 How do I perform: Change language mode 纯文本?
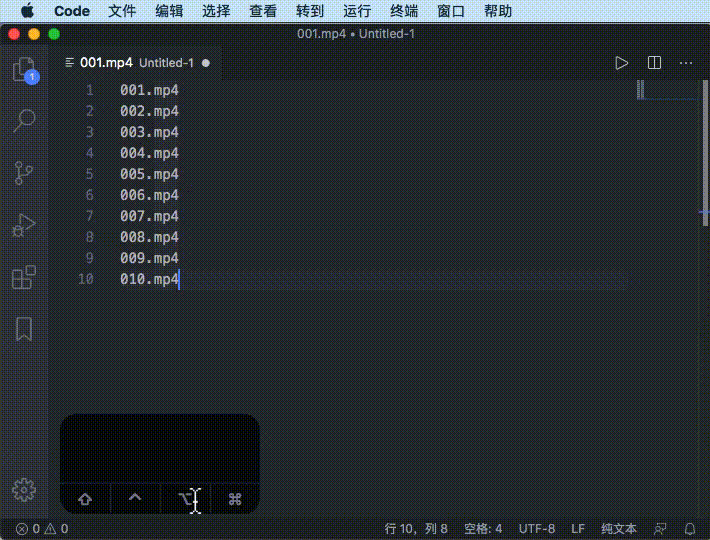pos(619,529)
